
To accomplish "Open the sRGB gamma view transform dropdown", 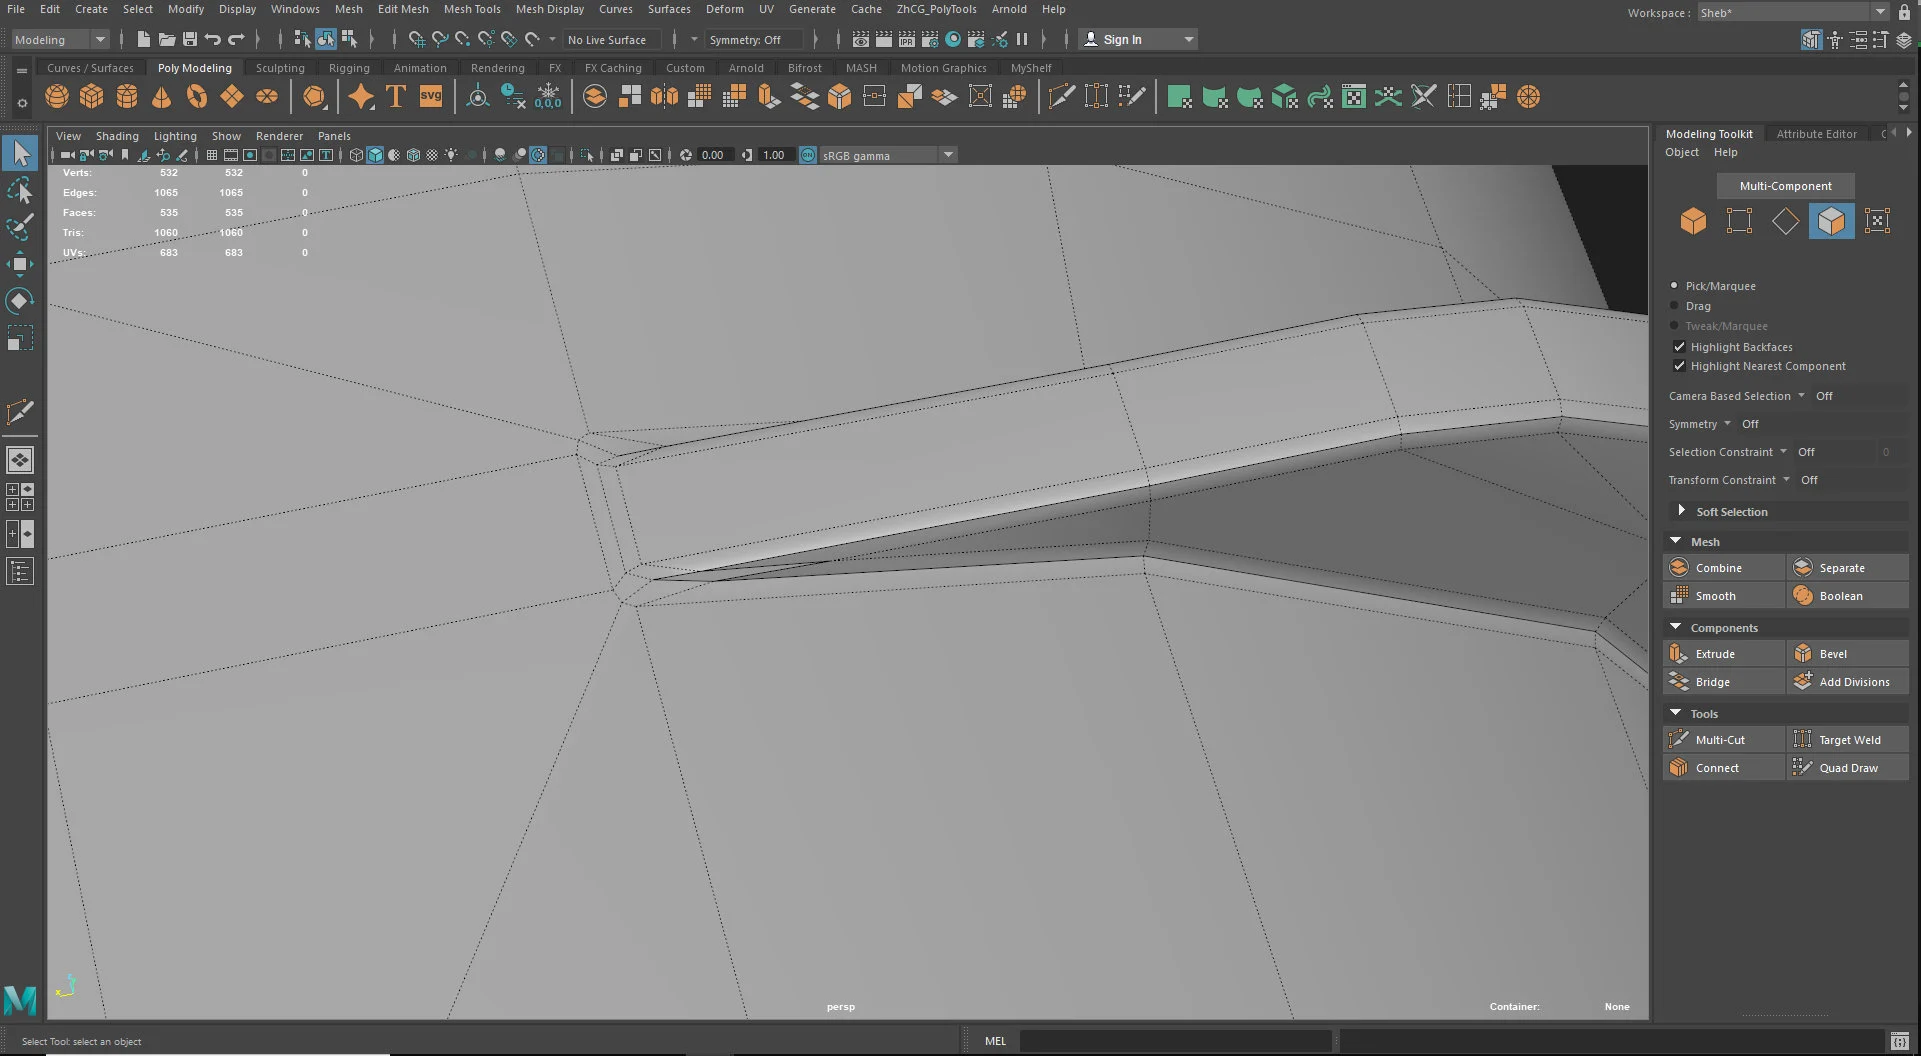I will (x=888, y=155).
